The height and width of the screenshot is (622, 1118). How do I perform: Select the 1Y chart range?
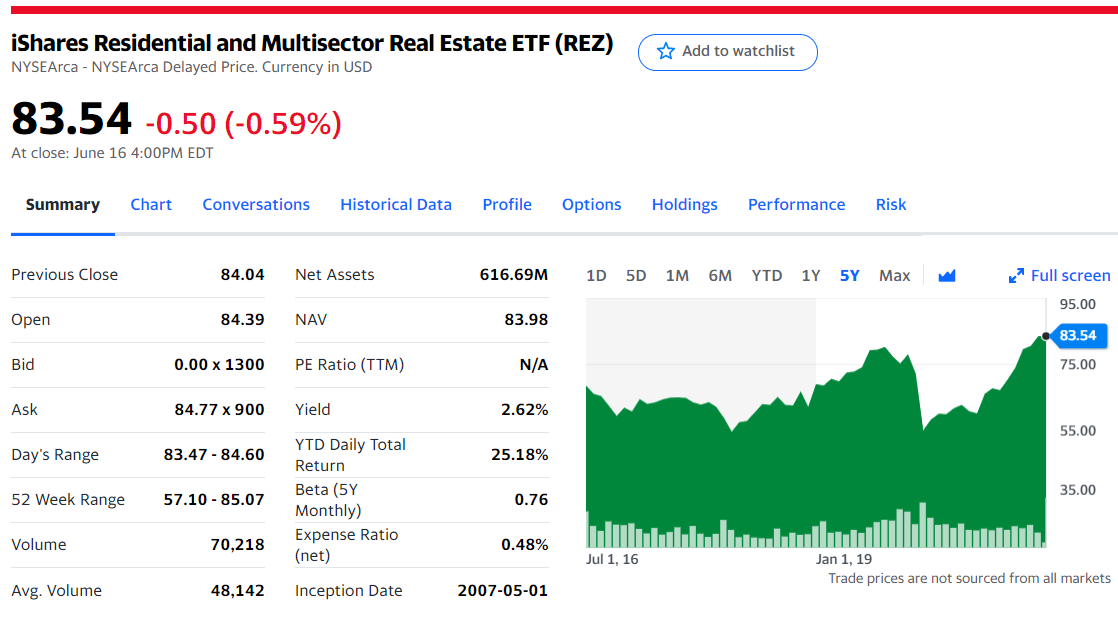pyautogui.click(x=810, y=275)
